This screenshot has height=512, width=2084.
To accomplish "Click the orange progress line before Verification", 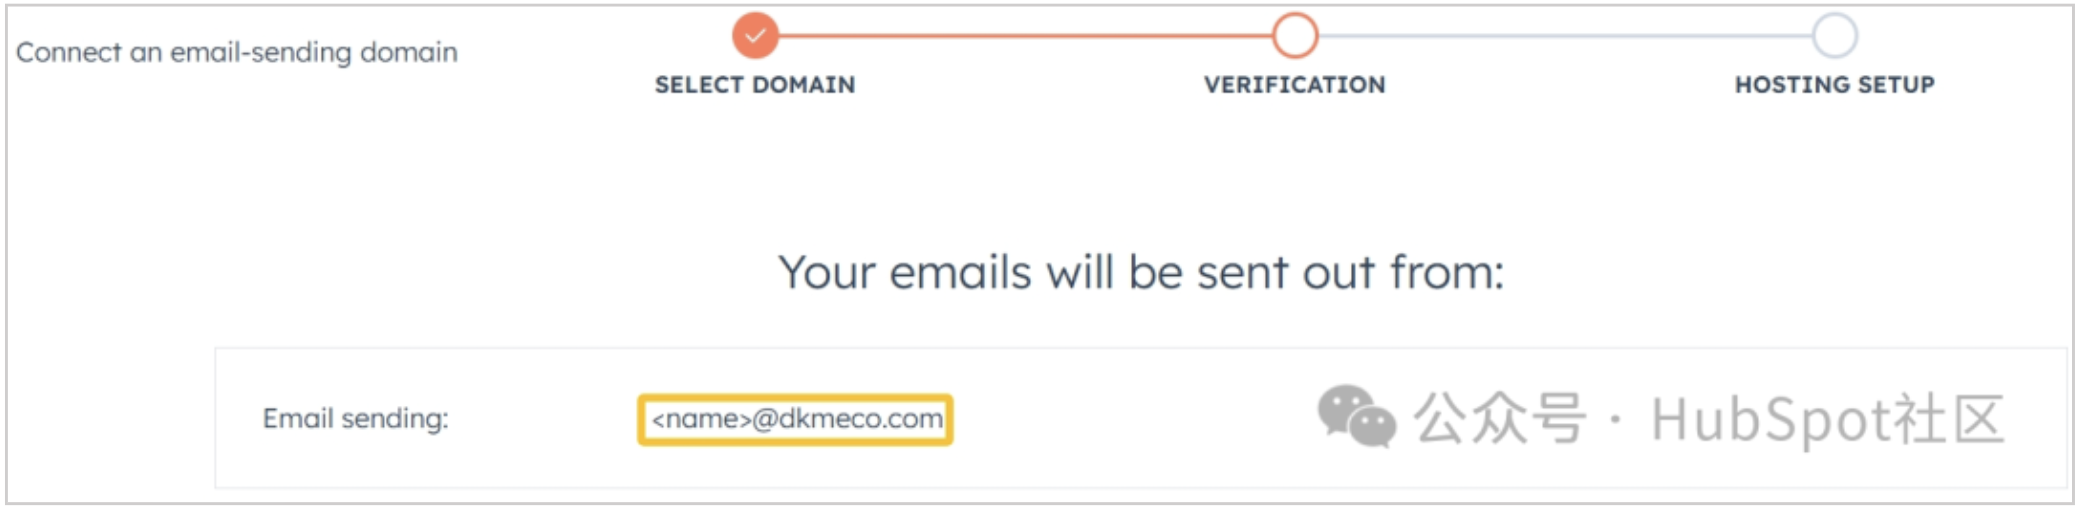I will click(x=1025, y=36).
